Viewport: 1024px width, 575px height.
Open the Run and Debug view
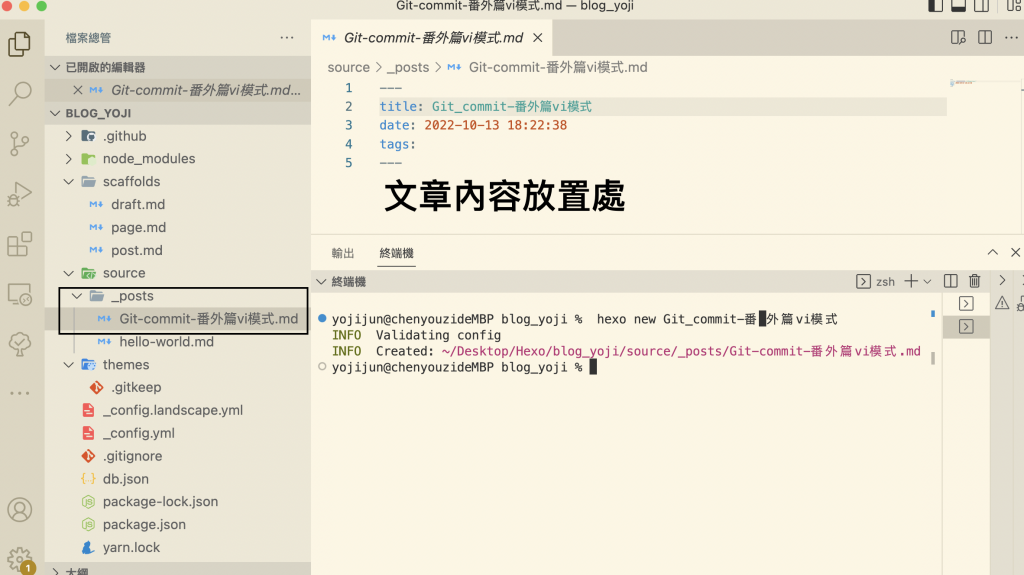pos(20,194)
